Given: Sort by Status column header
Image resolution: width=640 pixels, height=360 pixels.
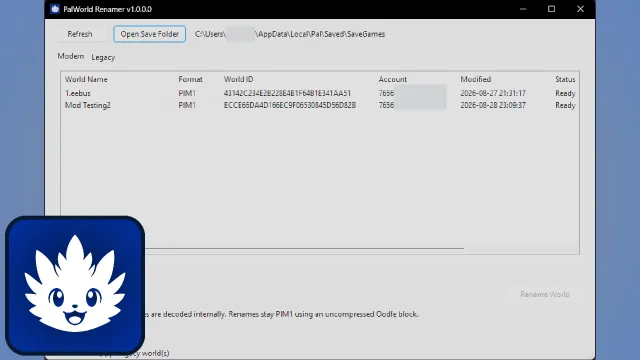Looking at the screenshot, I should click(565, 79).
